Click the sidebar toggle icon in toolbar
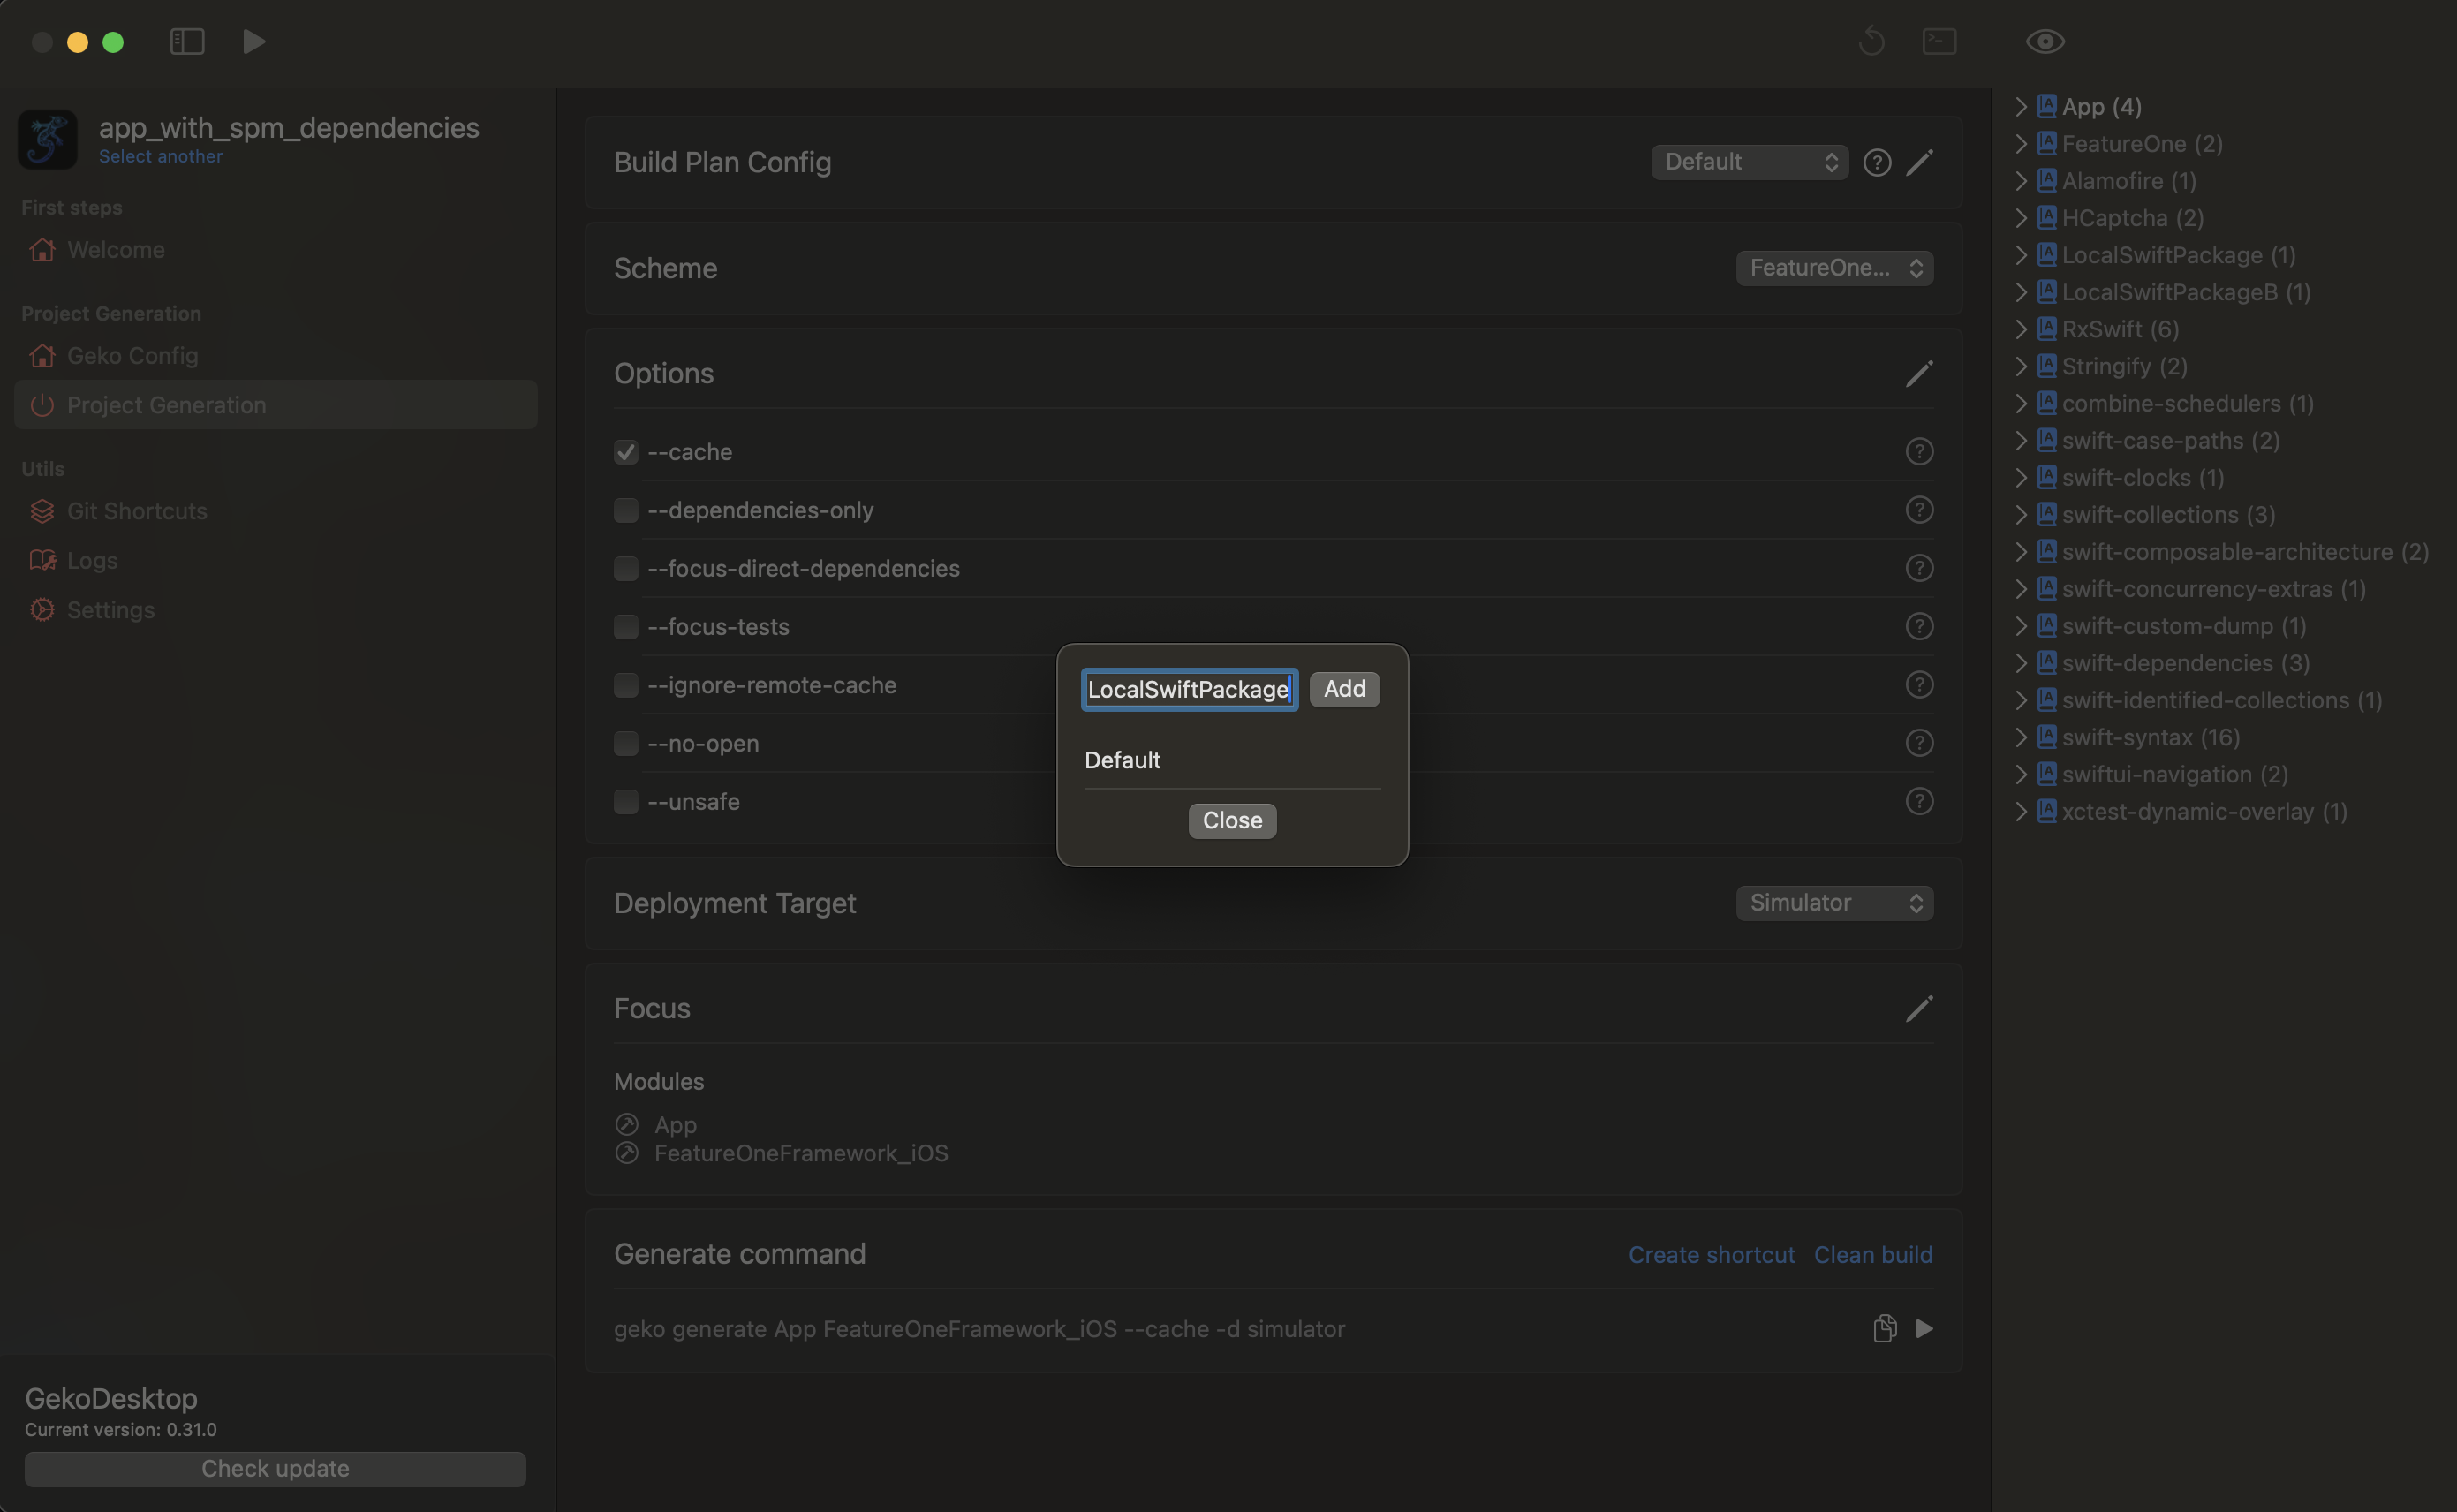The width and height of the screenshot is (2457, 1512). click(x=187, y=41)
